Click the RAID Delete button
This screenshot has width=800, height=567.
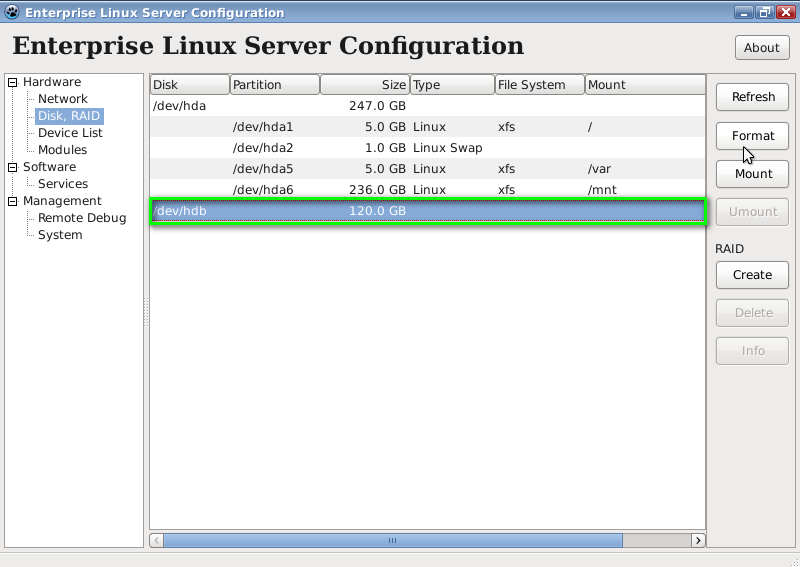pos(753,313)
